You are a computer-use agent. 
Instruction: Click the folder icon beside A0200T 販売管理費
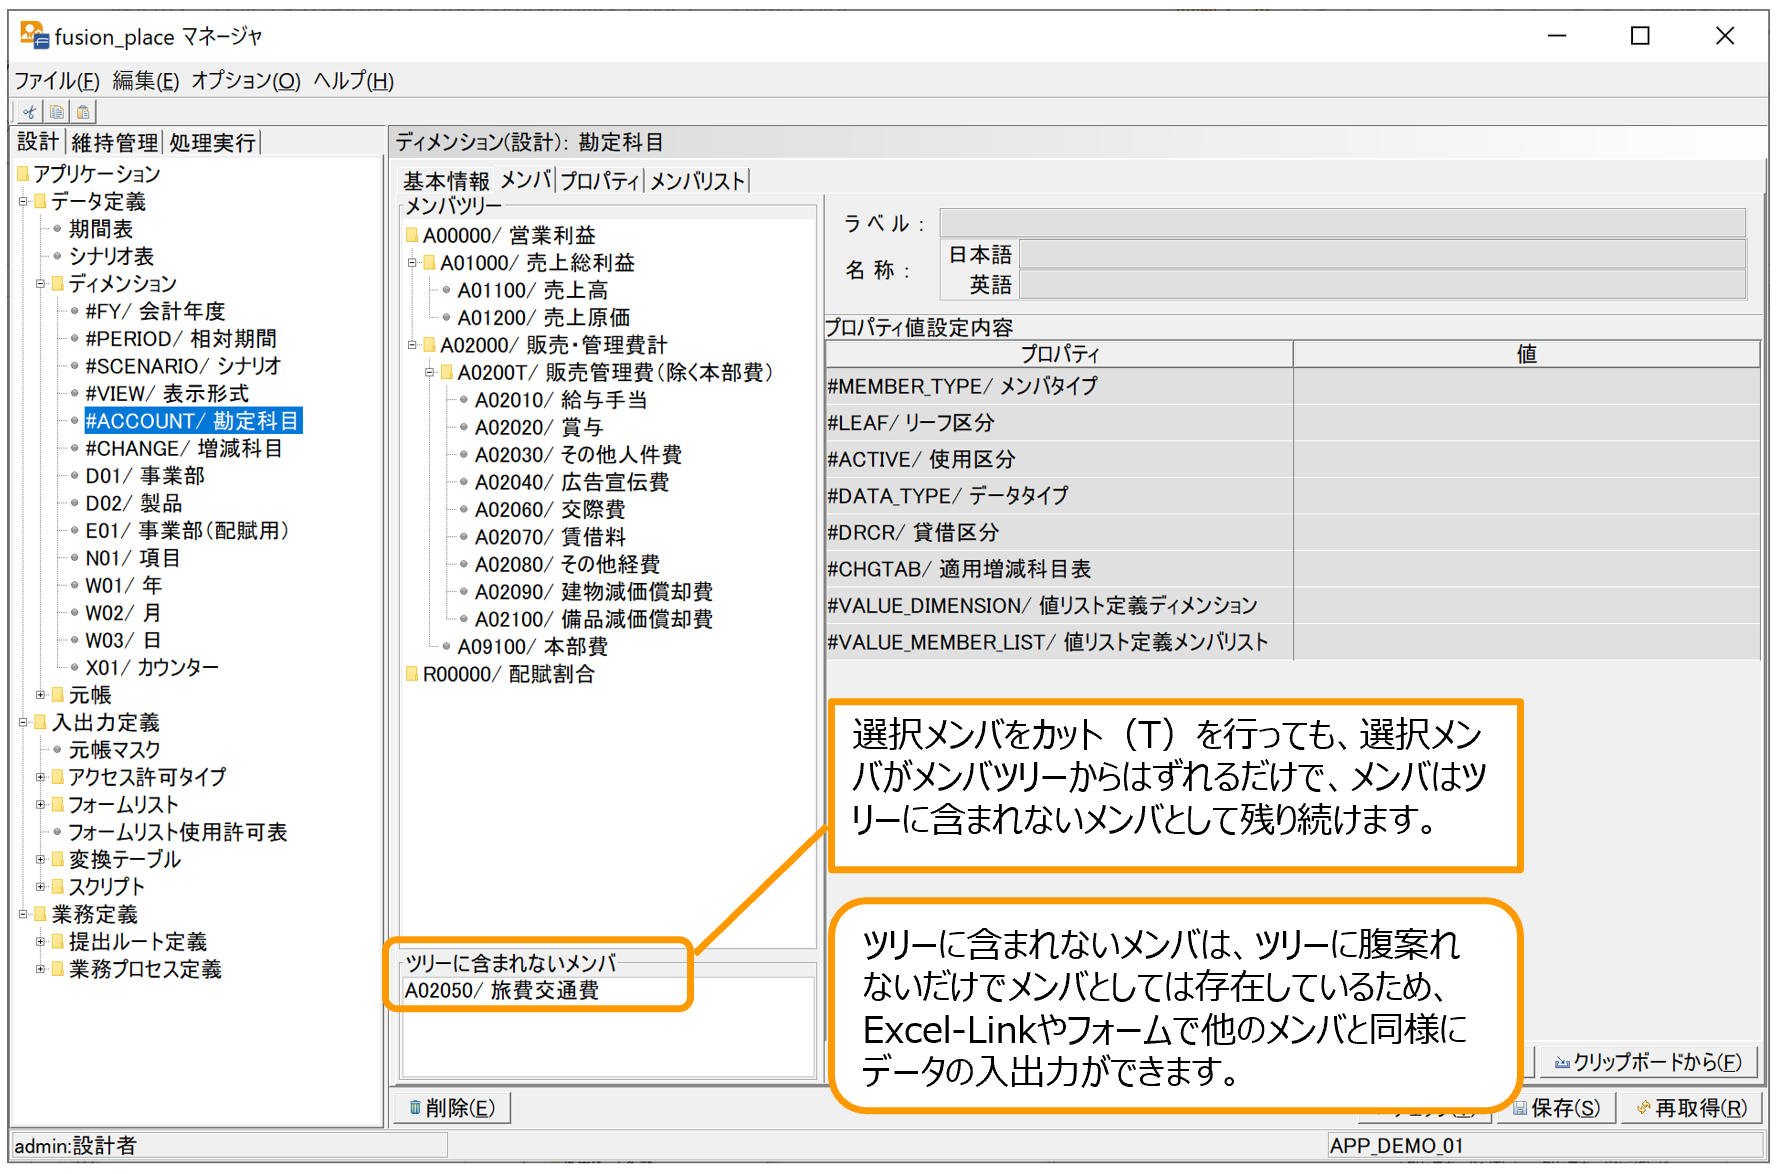tap(447, 372)
